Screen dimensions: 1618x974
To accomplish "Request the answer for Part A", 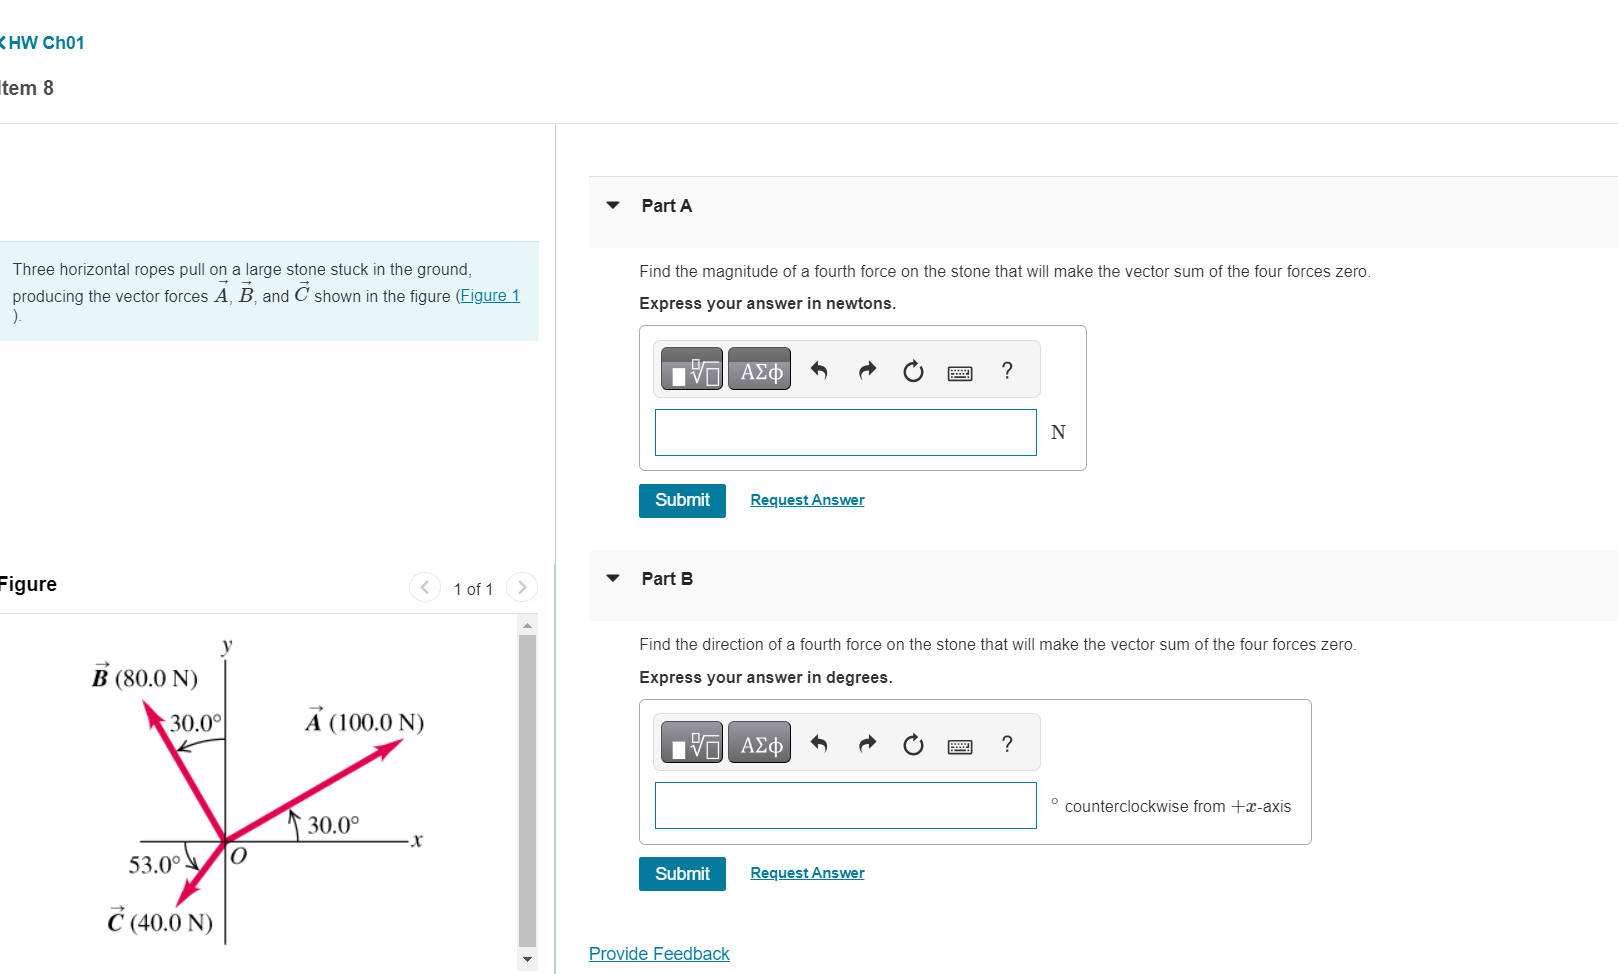I will (x=807, y=500).
